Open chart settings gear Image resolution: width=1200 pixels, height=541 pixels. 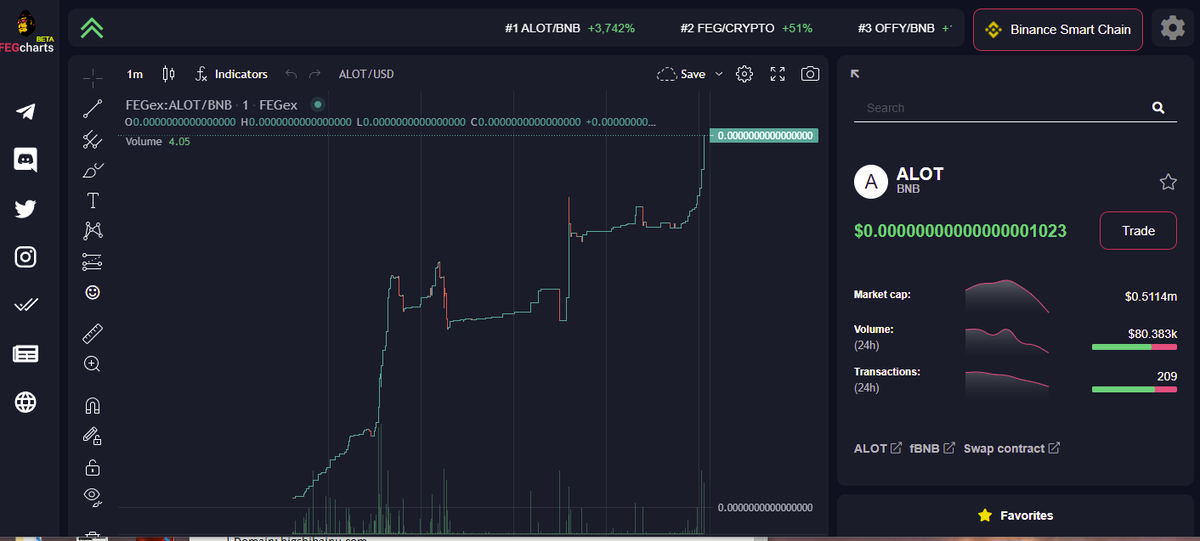(x=744, y=74)
